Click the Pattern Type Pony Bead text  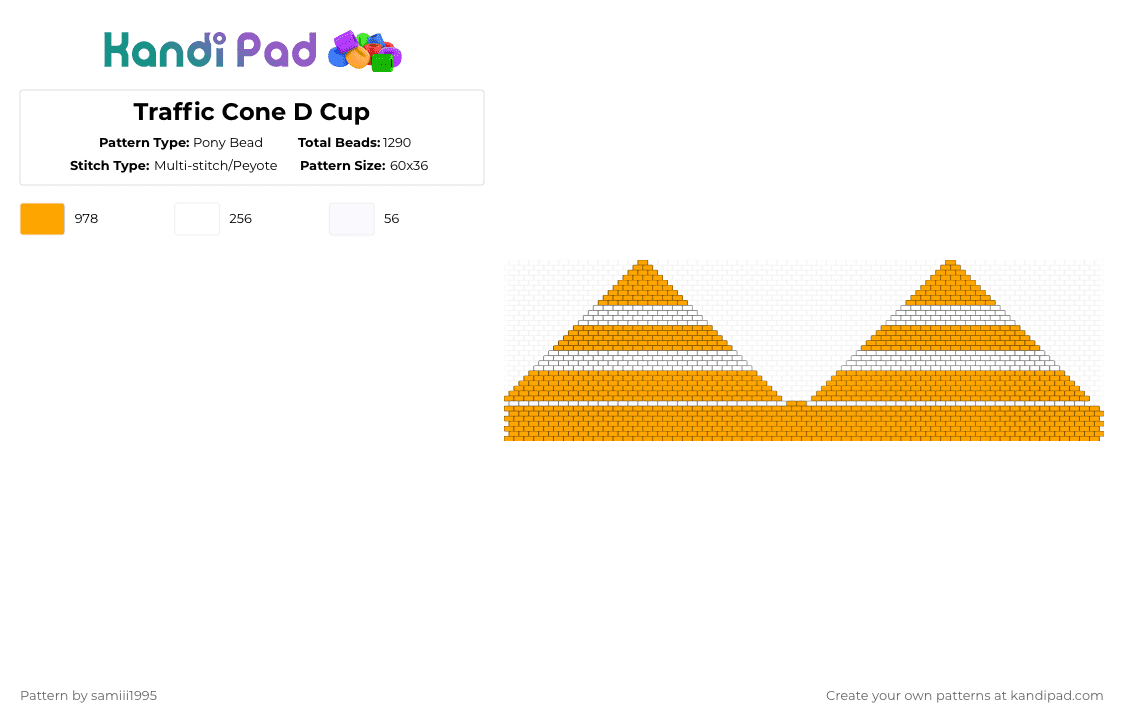coord(181,143)
